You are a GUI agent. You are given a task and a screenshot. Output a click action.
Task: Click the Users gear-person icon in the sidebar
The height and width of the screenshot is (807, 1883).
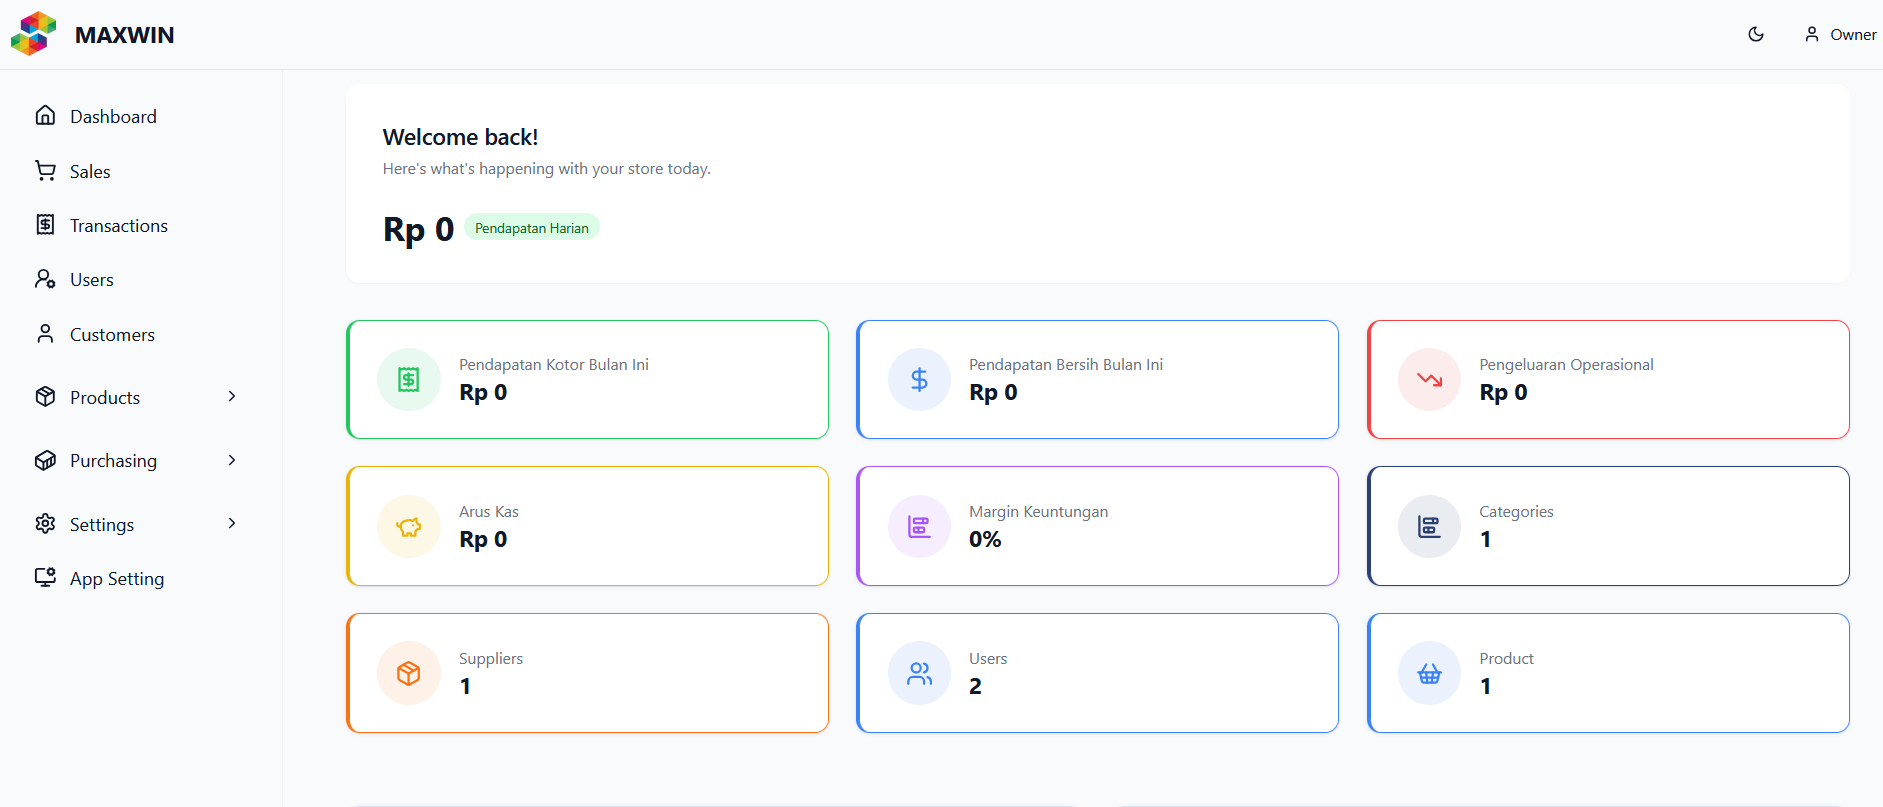pos(45,279)
